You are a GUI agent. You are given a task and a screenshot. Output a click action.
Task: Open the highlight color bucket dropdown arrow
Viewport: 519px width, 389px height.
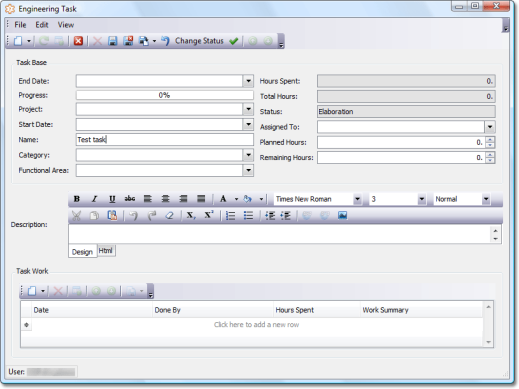[x=261, y=199]
